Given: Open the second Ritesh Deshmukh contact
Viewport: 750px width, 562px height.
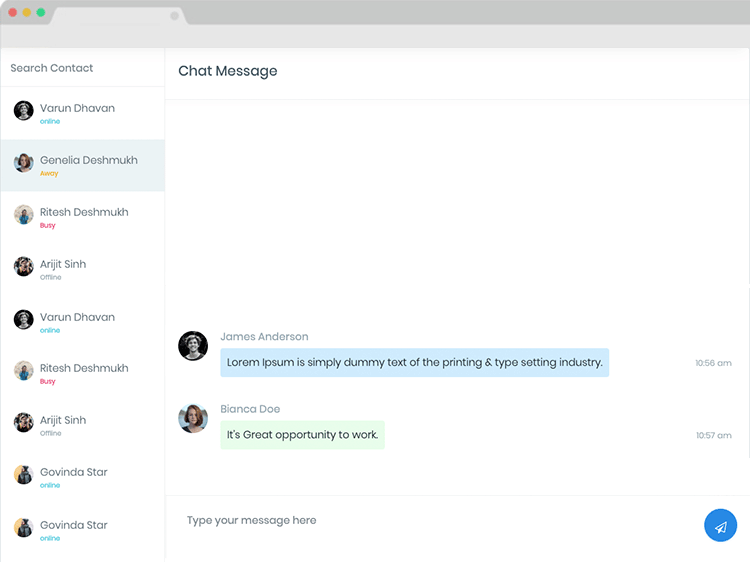Looking at the screenshot, I should 84,368.
